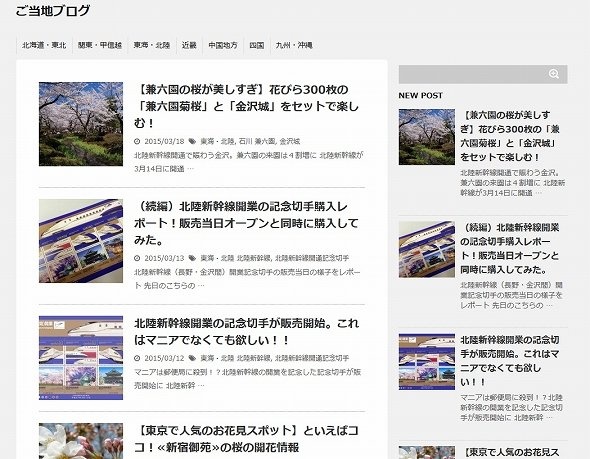The width and height of the screenshot is (590, 459).
Task: Click the clock icon beside 2015/03/18
Action: tap(137, 141)
